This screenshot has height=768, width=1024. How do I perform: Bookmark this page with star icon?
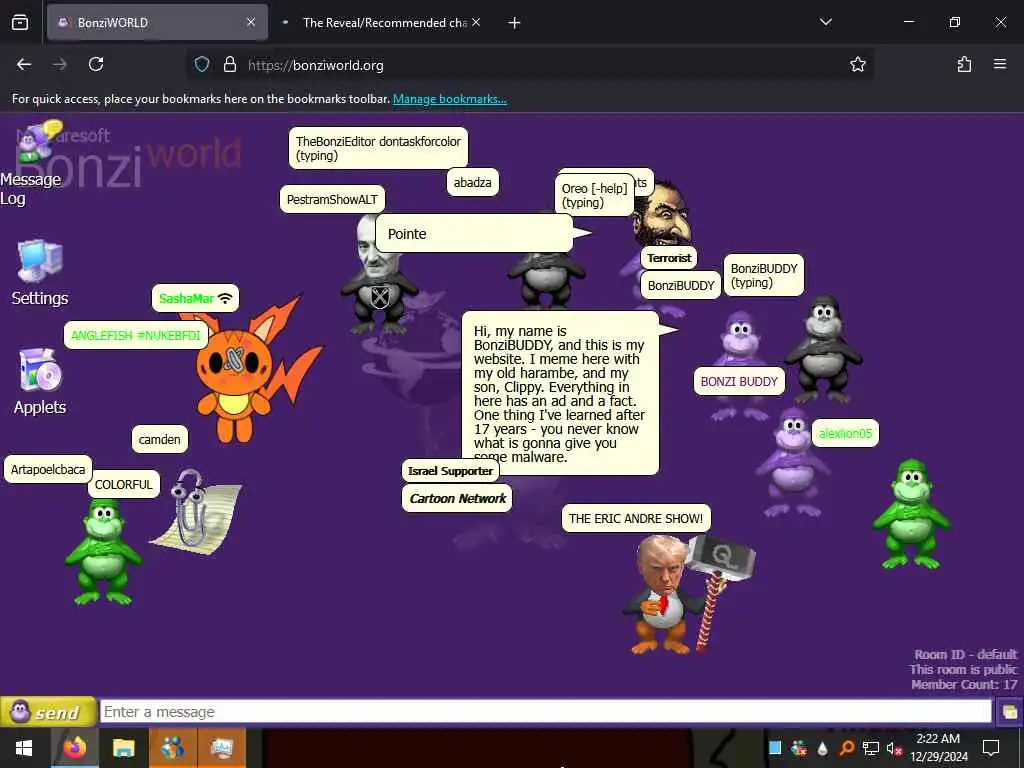point(857,64)
